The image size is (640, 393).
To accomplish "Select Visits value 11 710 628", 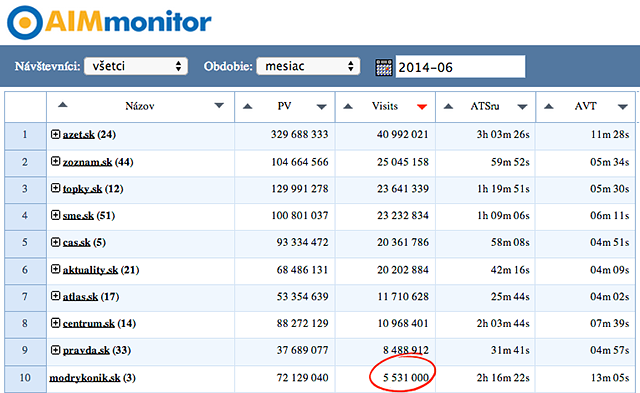I will (x=403, y=297).
